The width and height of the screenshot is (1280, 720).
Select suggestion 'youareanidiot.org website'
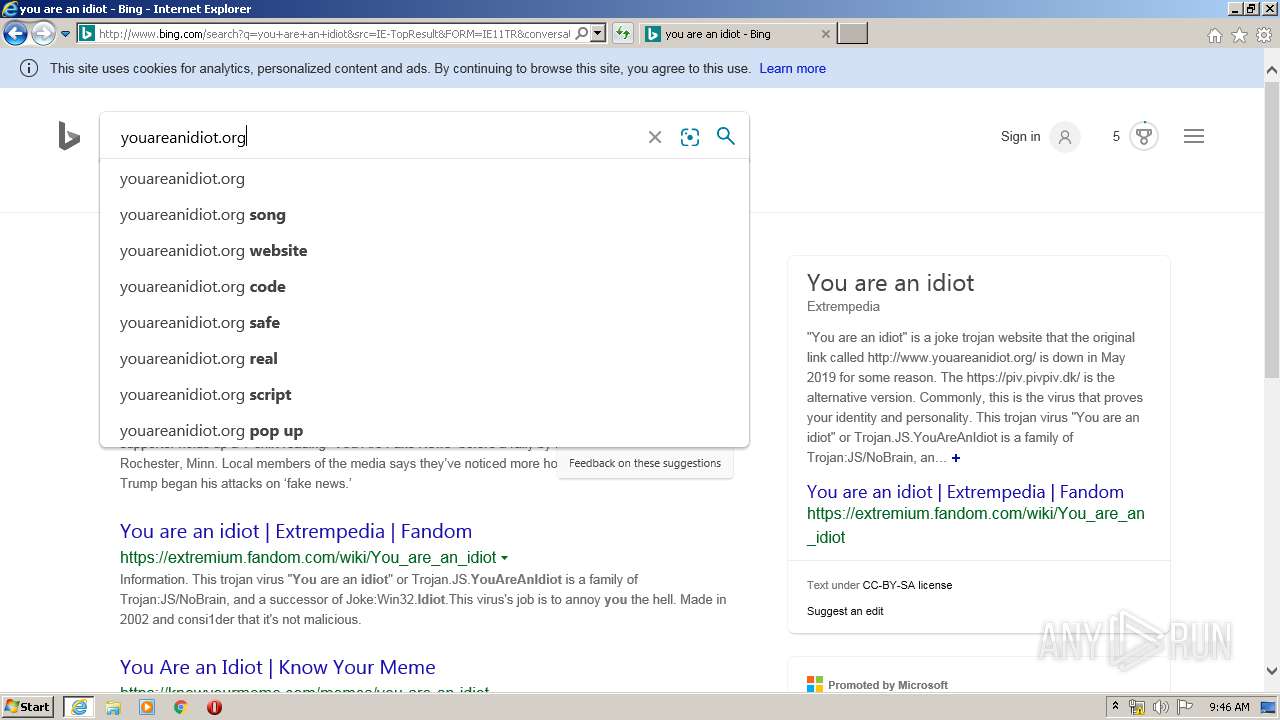[x=424, y=251]
